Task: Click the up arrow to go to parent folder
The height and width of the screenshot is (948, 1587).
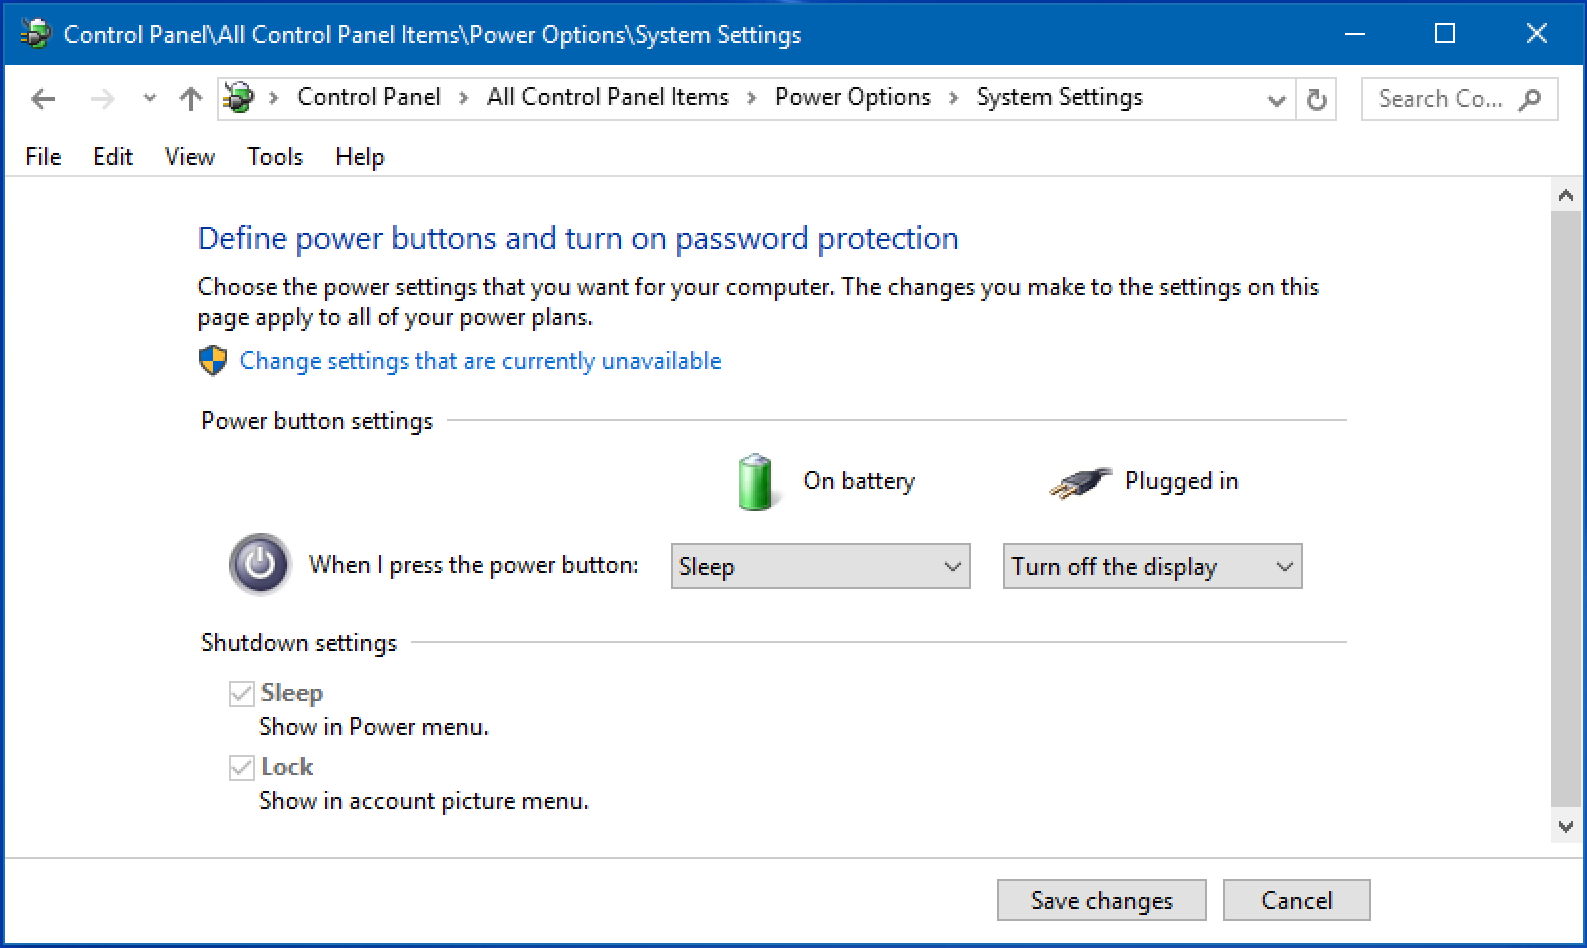Action: (x=190, y=98)
